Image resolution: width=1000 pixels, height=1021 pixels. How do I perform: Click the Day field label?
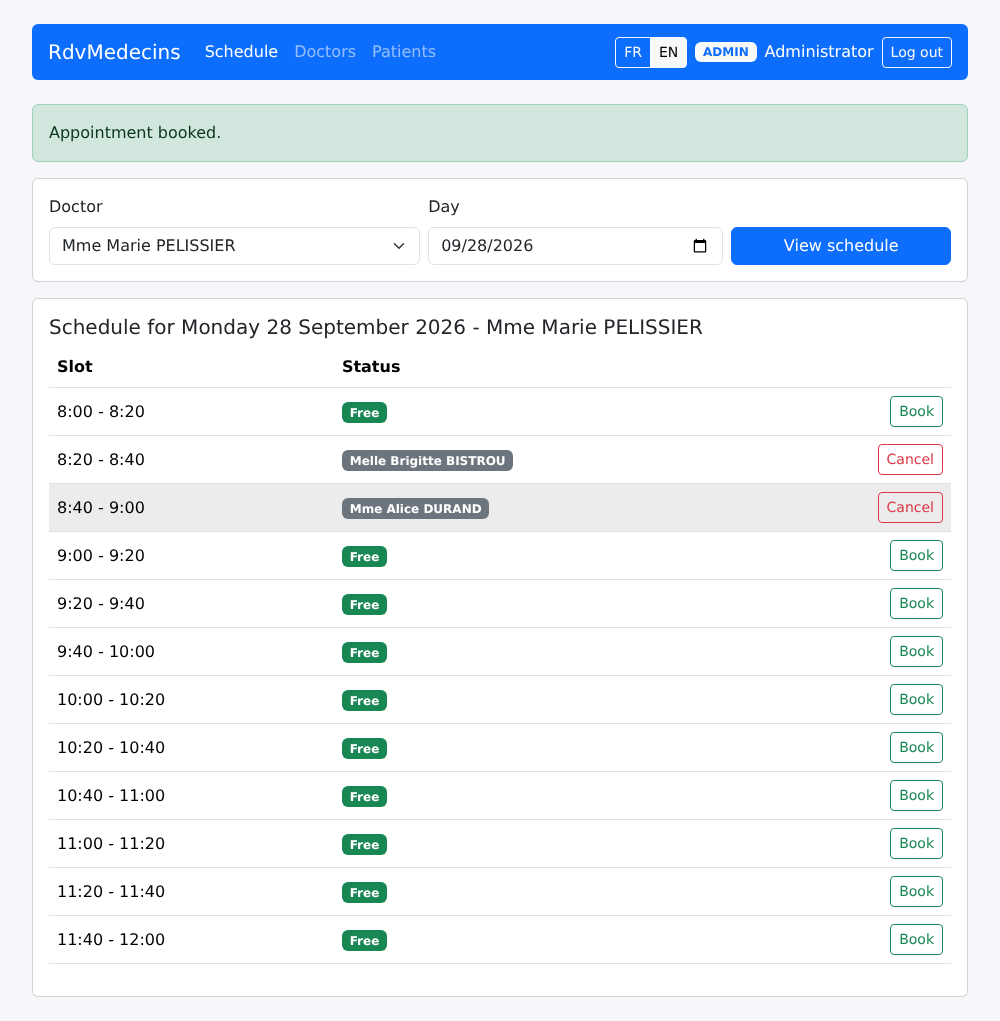coord(444,206)
